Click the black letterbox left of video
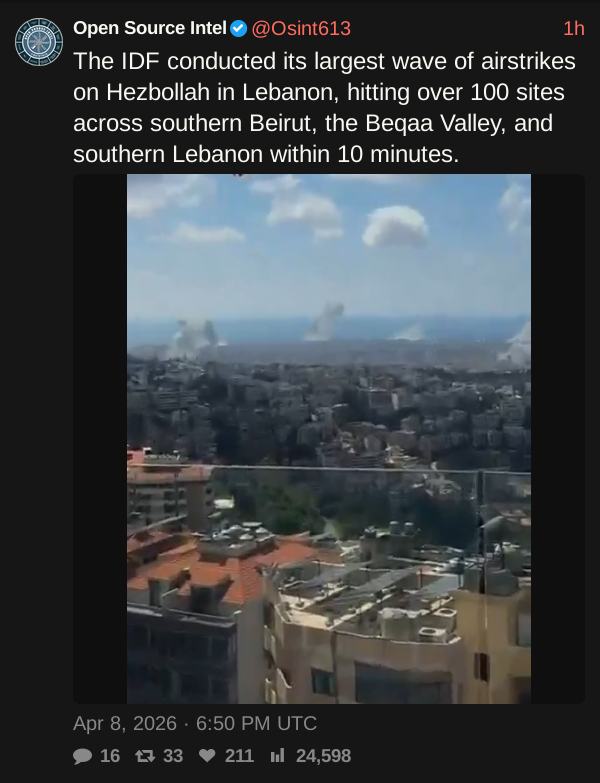The image size is (600, 783). (100, 439)
